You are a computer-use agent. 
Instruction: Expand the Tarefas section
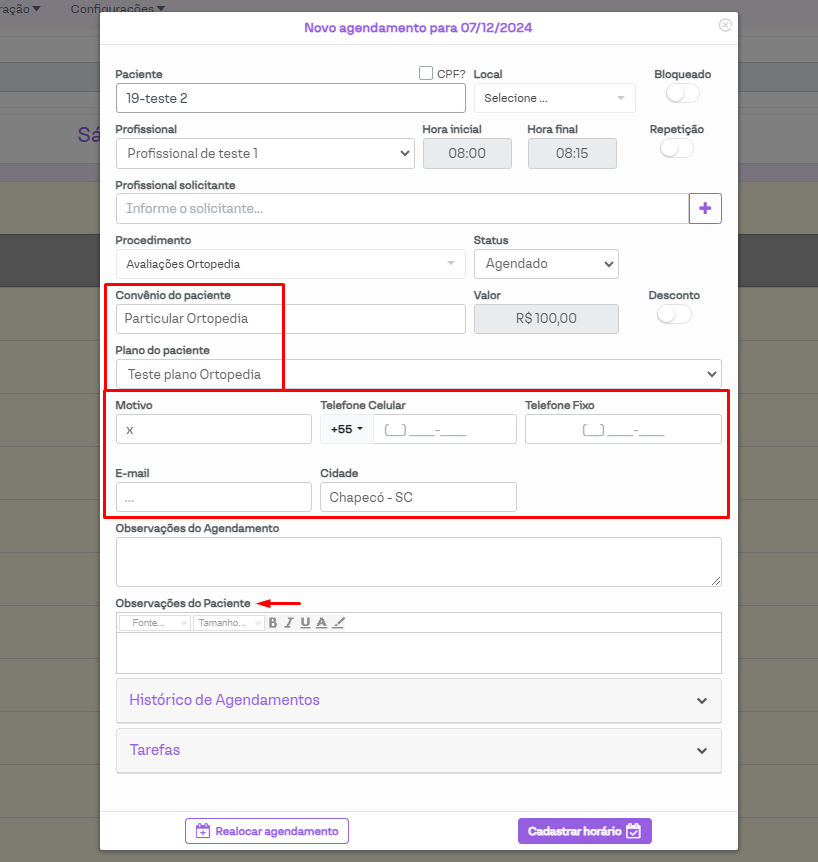point(418,750)
